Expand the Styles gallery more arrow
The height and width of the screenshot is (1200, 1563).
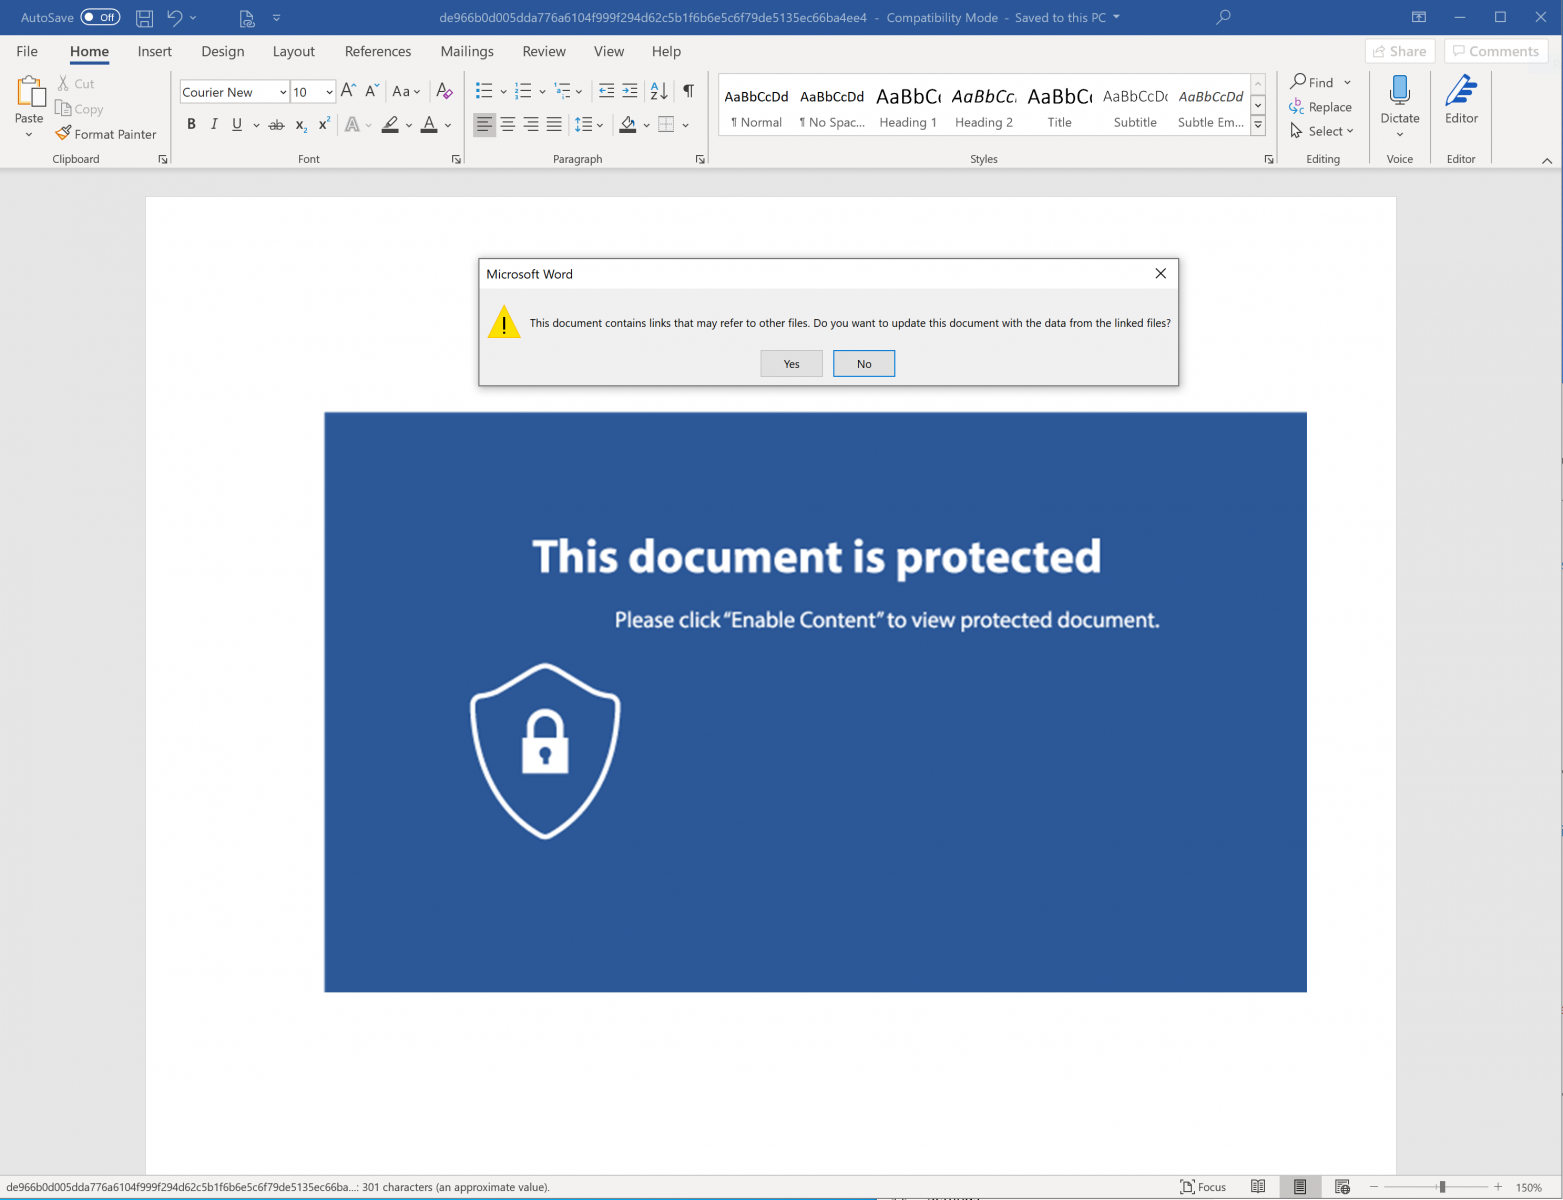(x=1258, y=126)
